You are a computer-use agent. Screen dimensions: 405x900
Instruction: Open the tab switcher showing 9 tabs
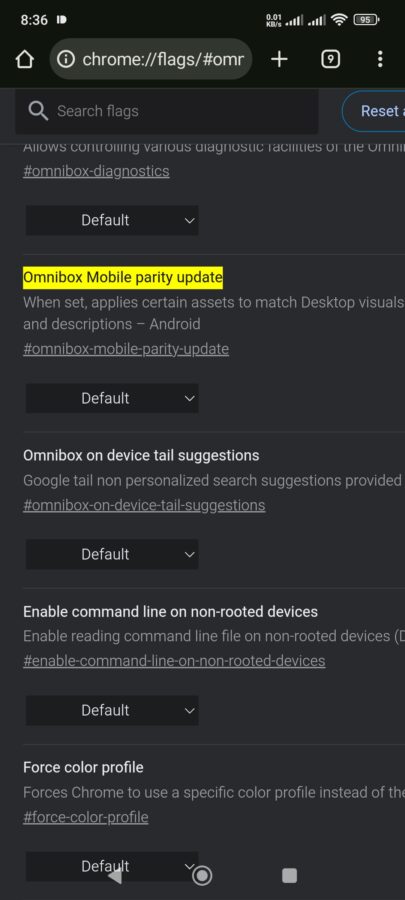pyautogui.click(x=330, y=59)
